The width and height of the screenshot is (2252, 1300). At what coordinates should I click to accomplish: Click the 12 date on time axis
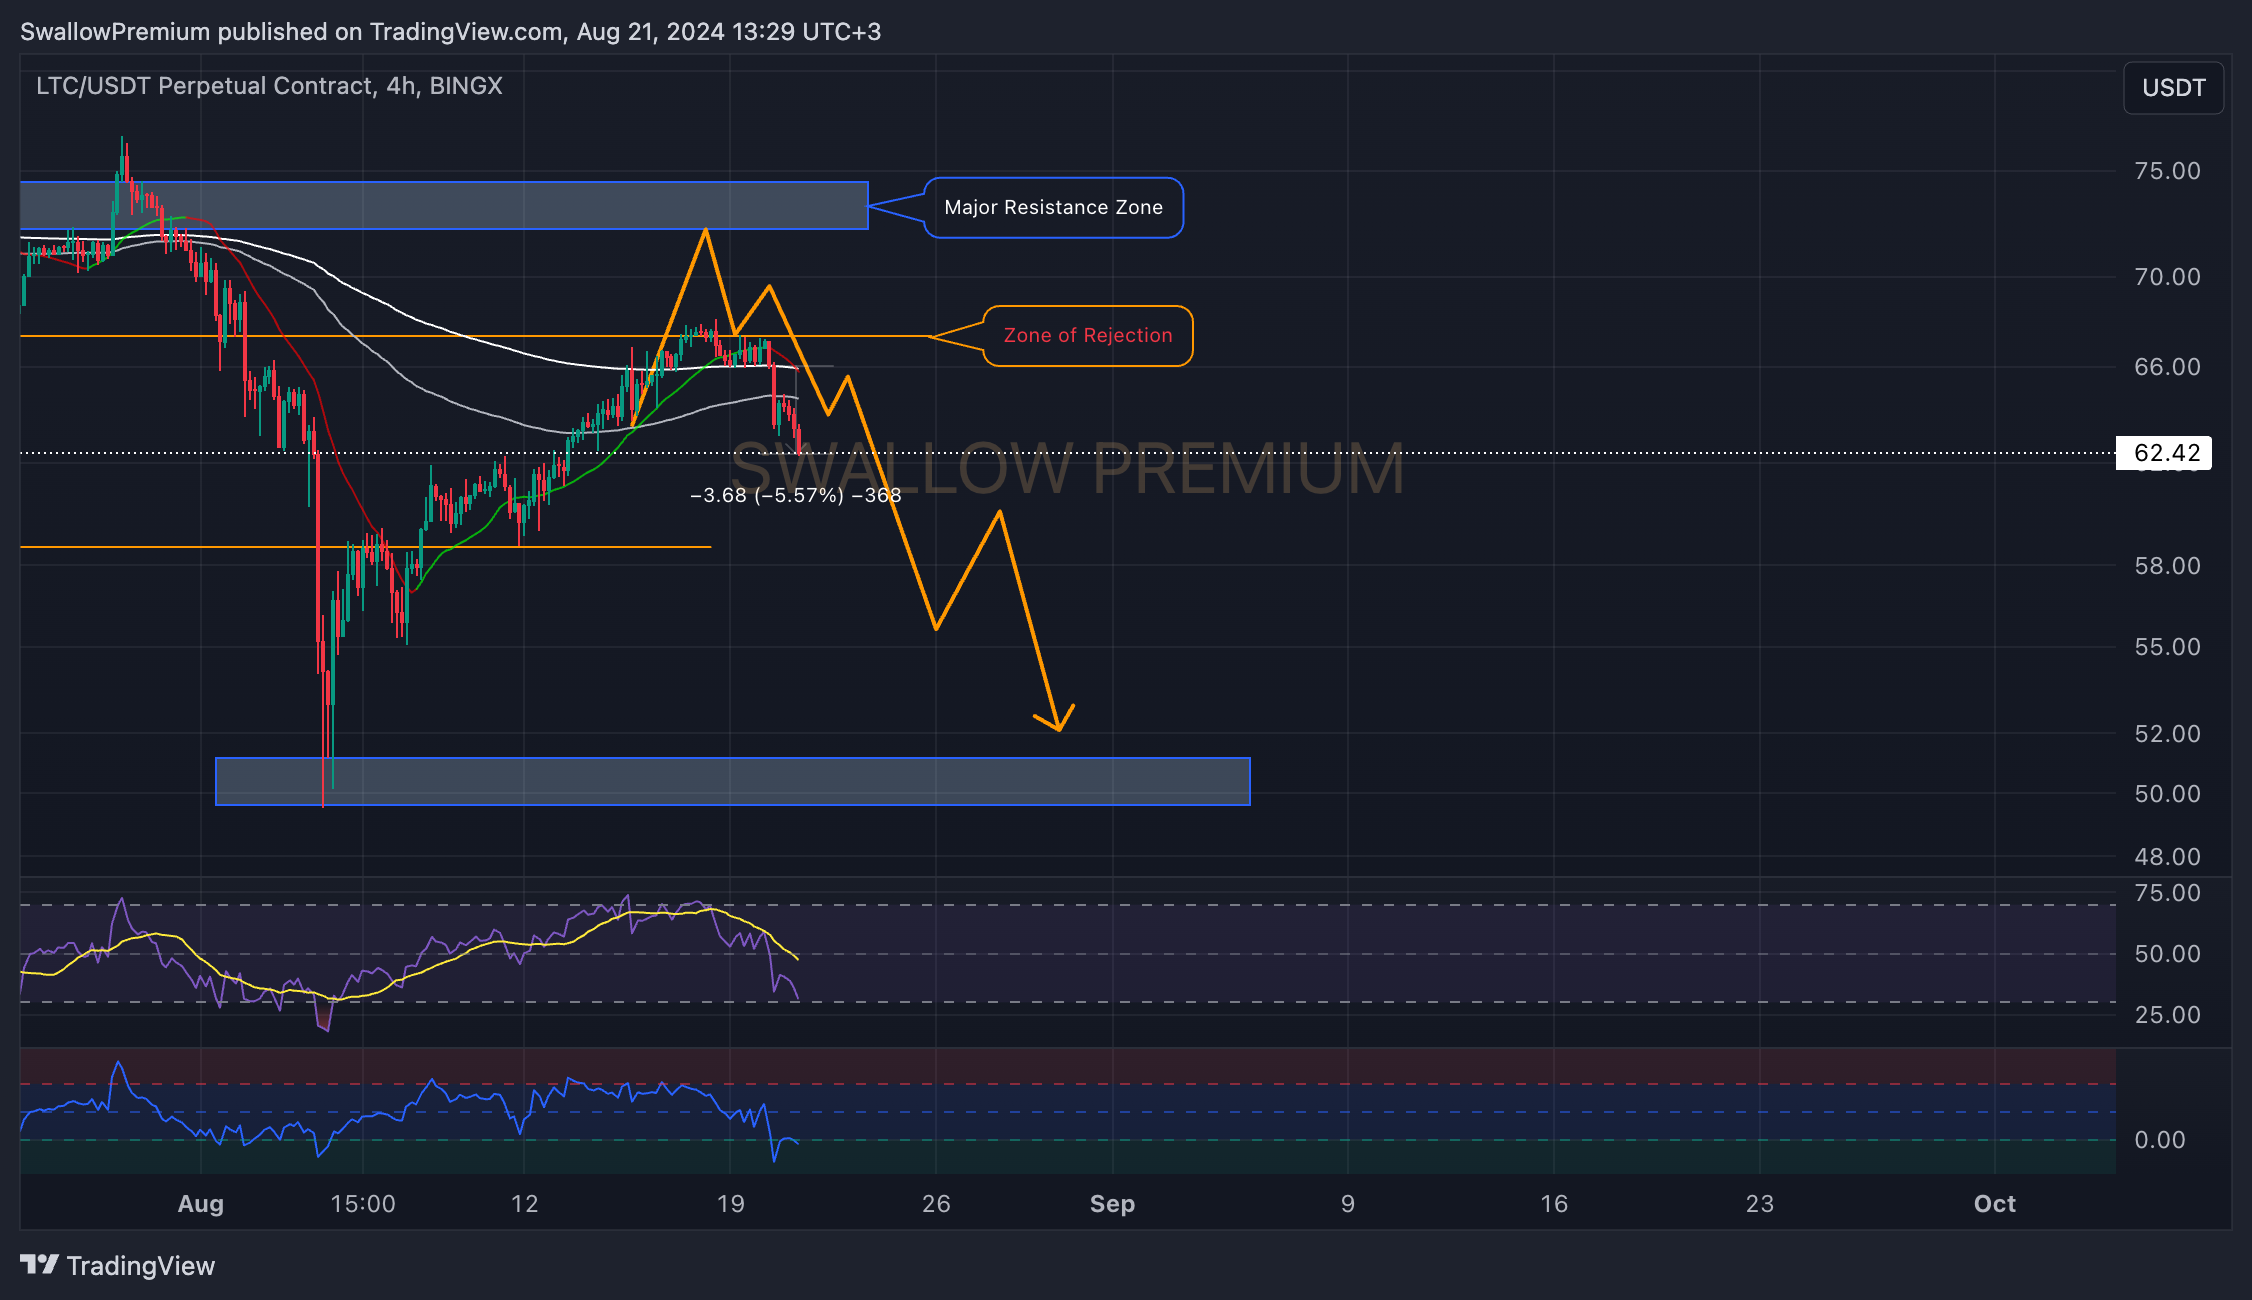[525, 1204]
